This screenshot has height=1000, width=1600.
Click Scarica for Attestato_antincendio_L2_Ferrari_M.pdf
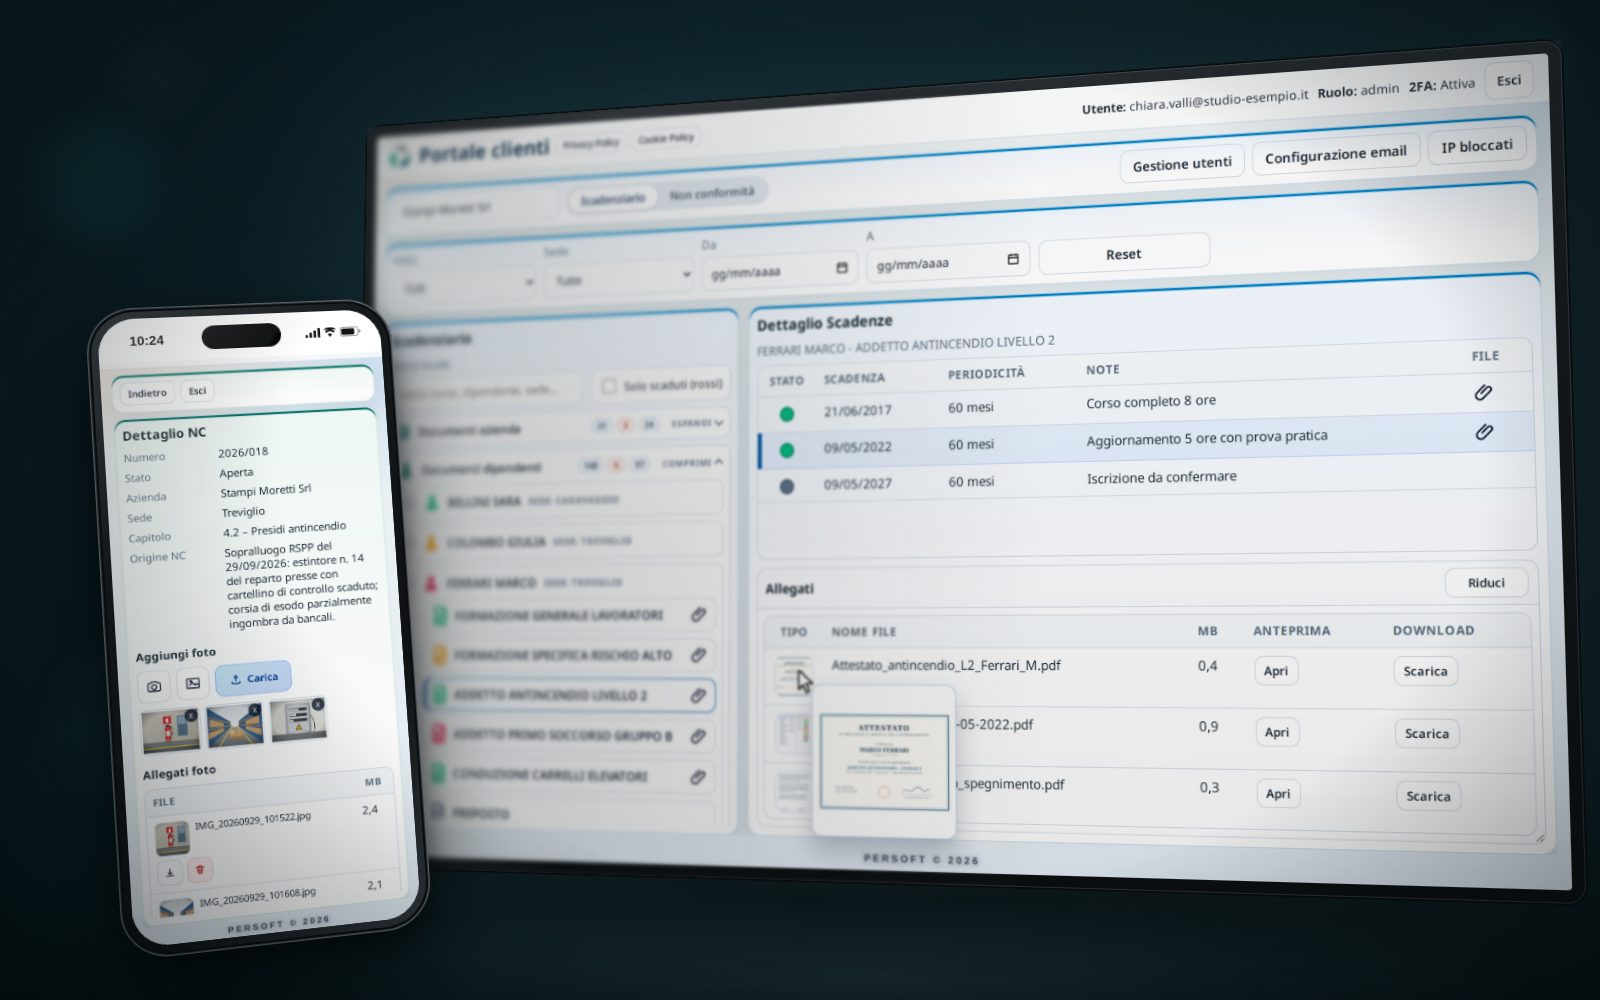point(1425,671)
